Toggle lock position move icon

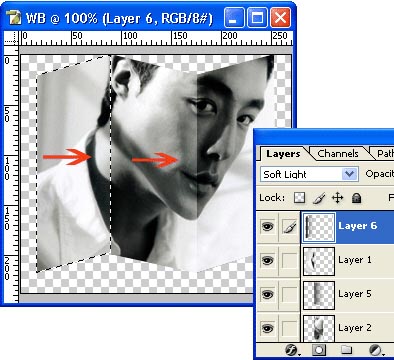point(338,198)
